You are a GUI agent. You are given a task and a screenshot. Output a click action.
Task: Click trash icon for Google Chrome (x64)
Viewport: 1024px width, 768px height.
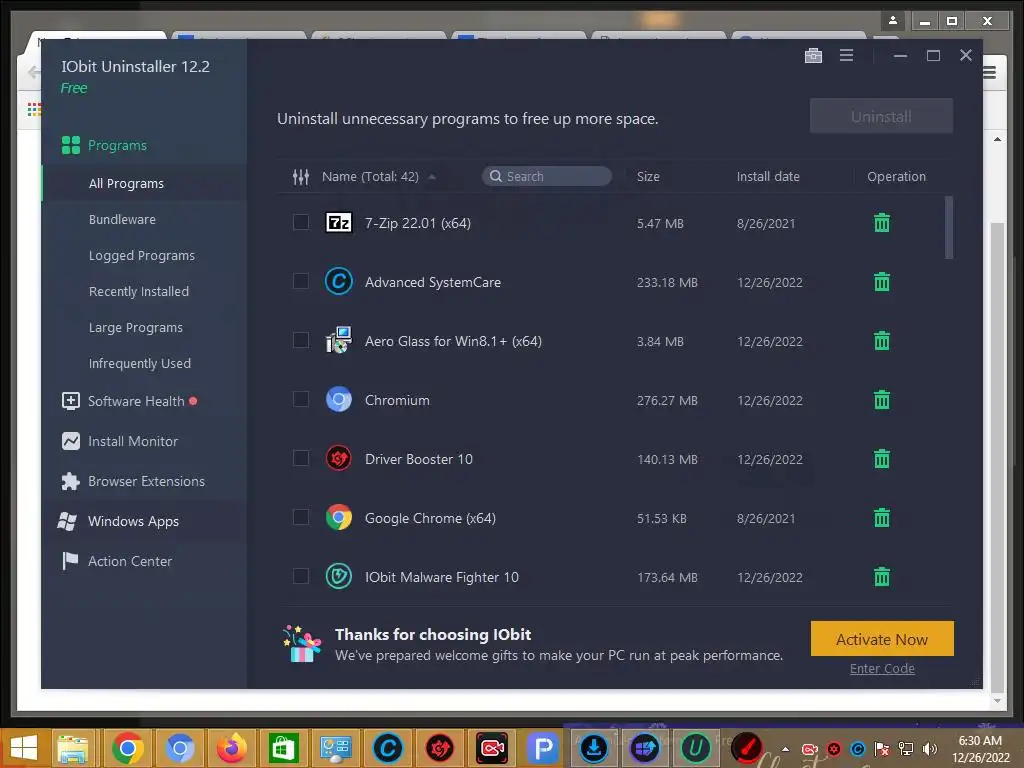pyautogui.click(x=882, y=518)
